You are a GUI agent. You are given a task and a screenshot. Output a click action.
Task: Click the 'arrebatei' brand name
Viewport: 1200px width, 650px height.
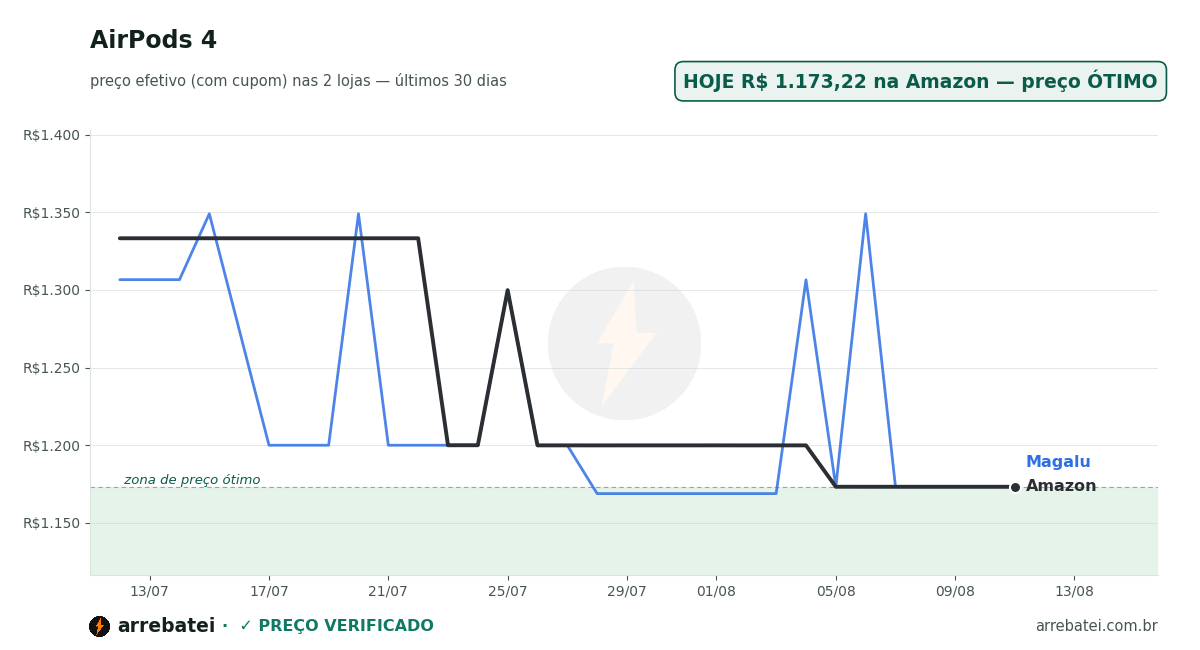point(166,626)
